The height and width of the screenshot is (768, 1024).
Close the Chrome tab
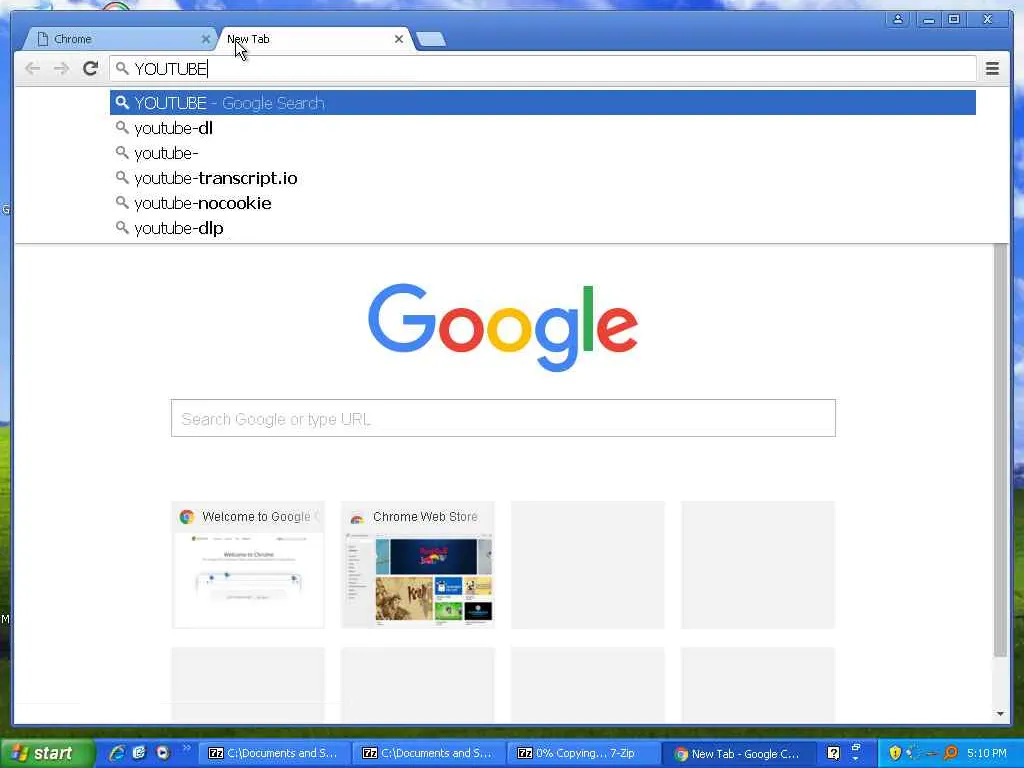pyautogui.click(x=205, y=39)
